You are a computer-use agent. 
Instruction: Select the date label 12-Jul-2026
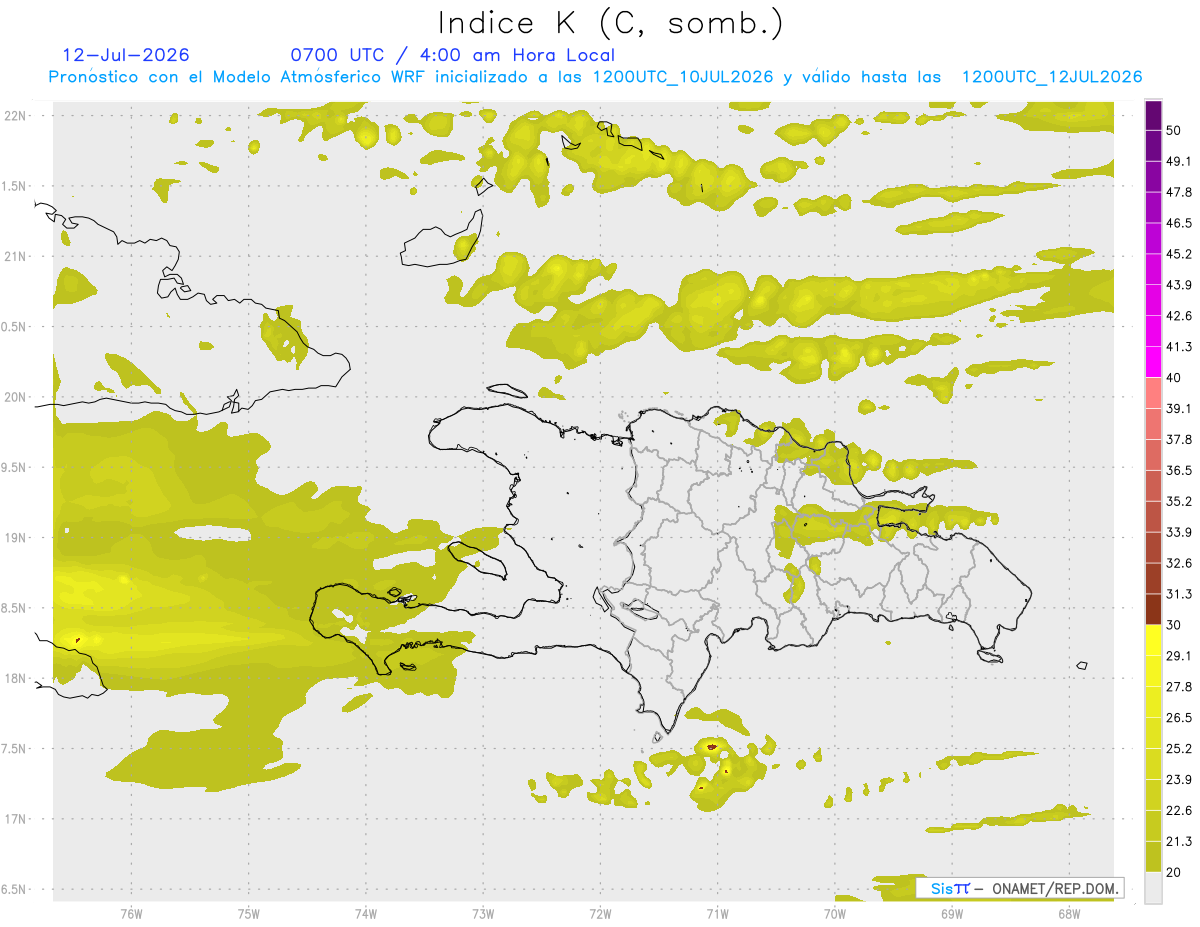point(126,55)
